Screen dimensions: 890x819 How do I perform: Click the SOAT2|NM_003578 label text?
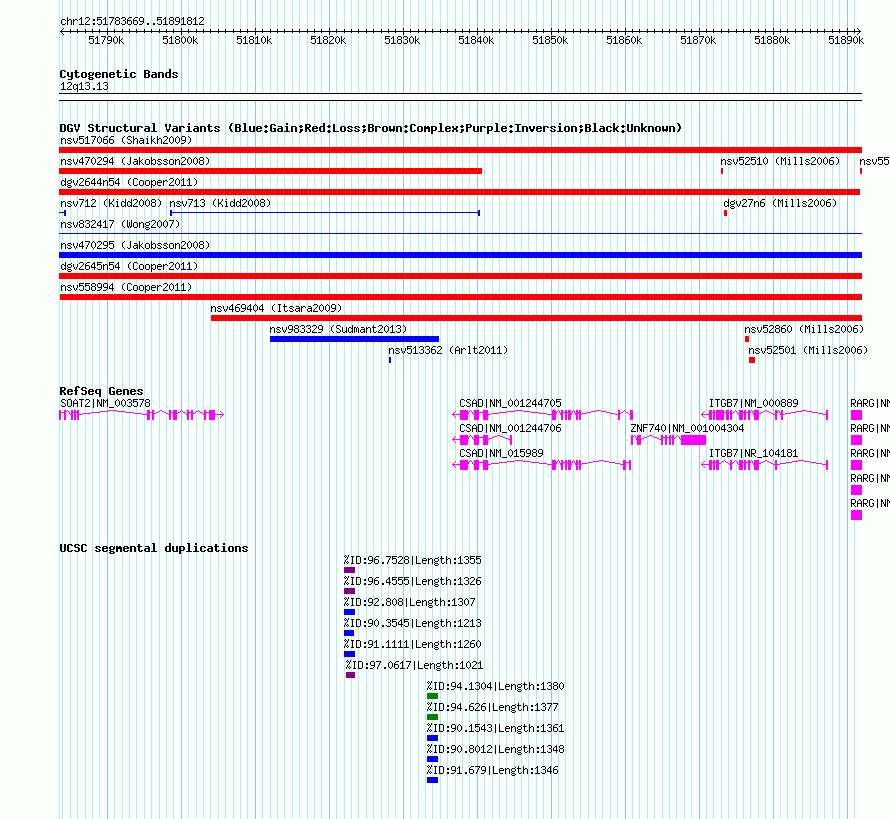click(x=105, y=403)
